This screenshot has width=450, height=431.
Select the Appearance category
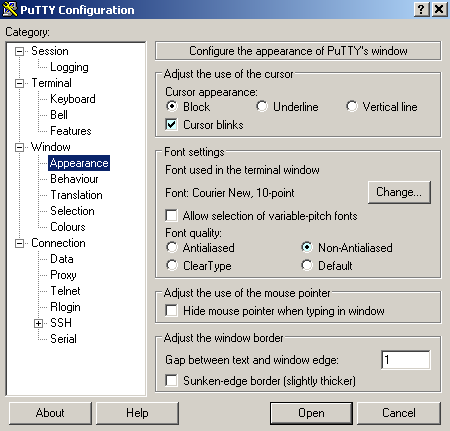coord(79,163)
